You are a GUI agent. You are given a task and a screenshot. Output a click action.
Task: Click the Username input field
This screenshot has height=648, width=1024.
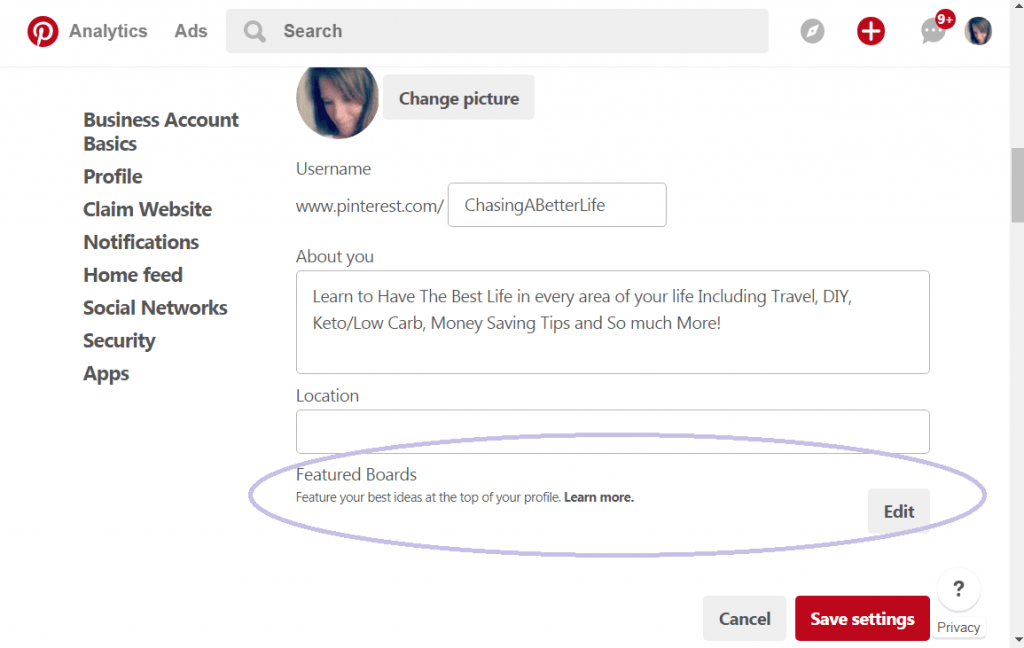(x=556, y=205)
